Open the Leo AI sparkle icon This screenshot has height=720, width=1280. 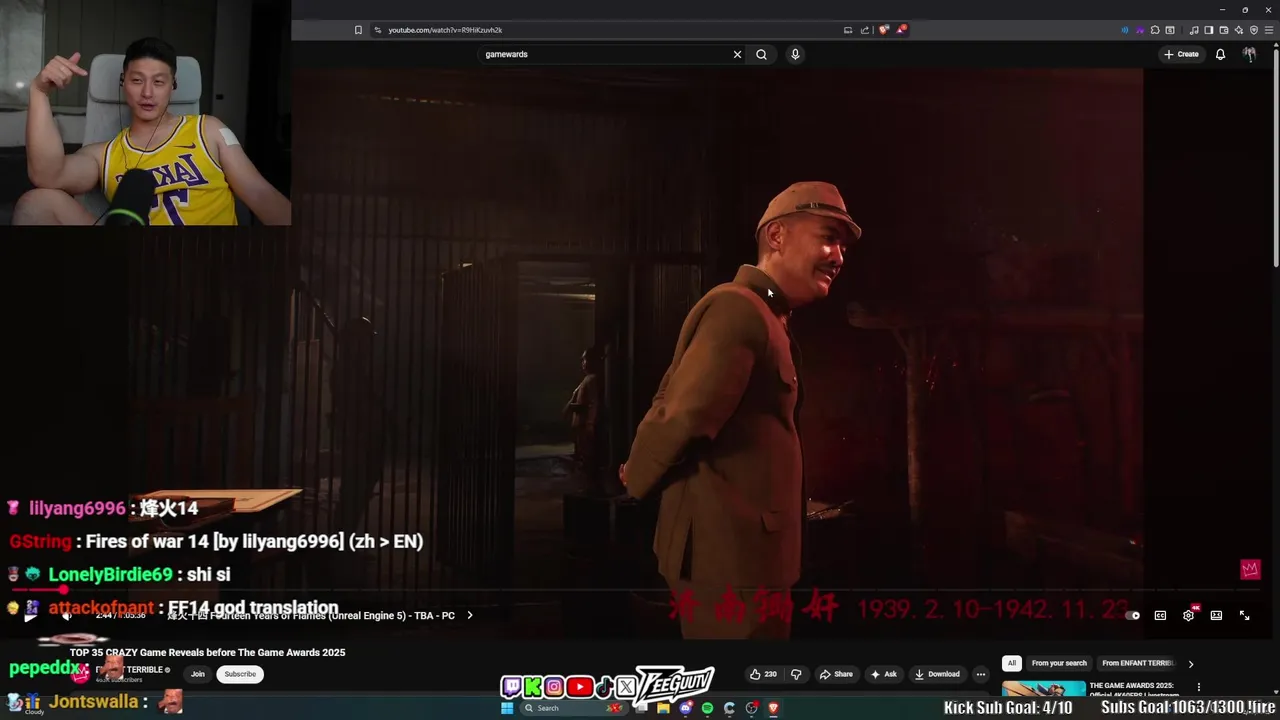[1239, 30]
